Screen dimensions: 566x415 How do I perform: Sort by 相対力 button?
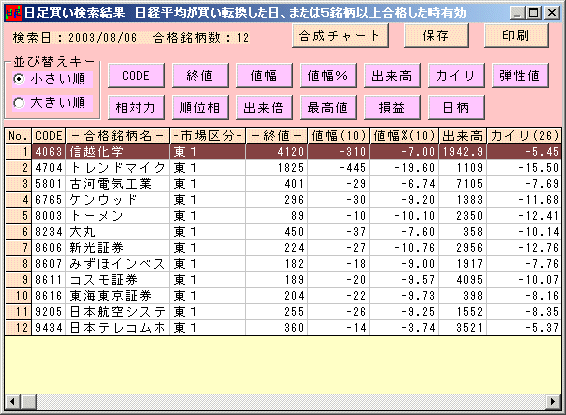(136, 108)
